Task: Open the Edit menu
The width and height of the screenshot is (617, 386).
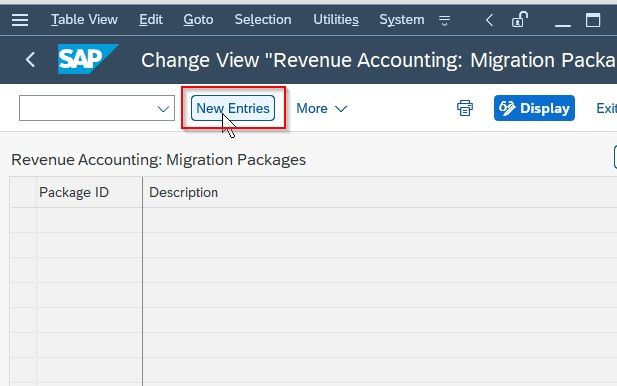Action: (151, 20)
